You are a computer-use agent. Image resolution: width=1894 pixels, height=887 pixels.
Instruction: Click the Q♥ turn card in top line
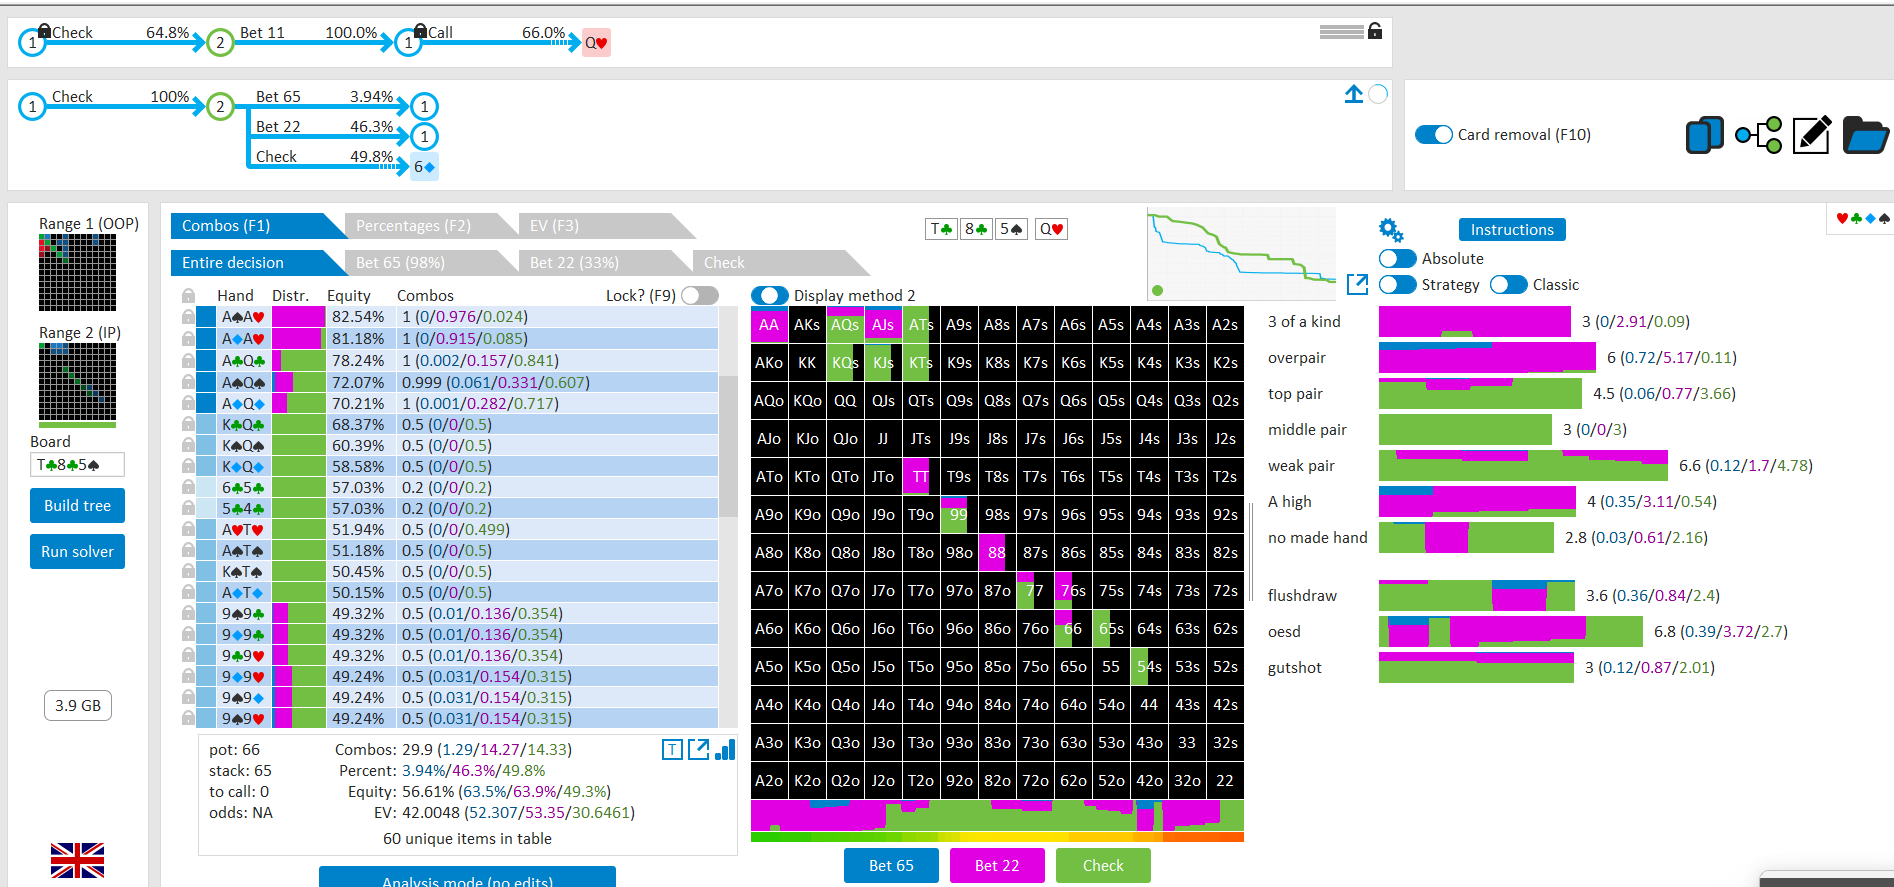coord(596,43)
